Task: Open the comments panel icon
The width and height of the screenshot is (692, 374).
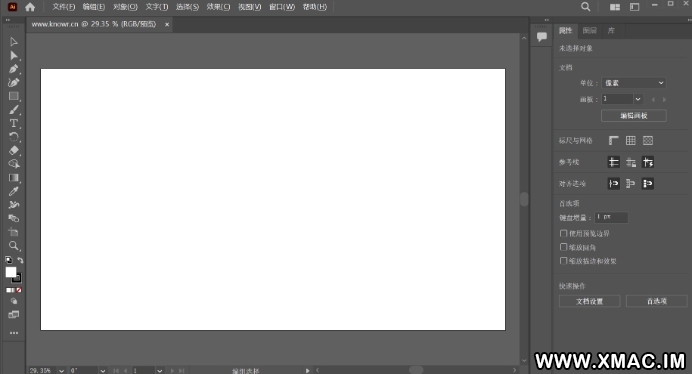Action: (542, 37)
